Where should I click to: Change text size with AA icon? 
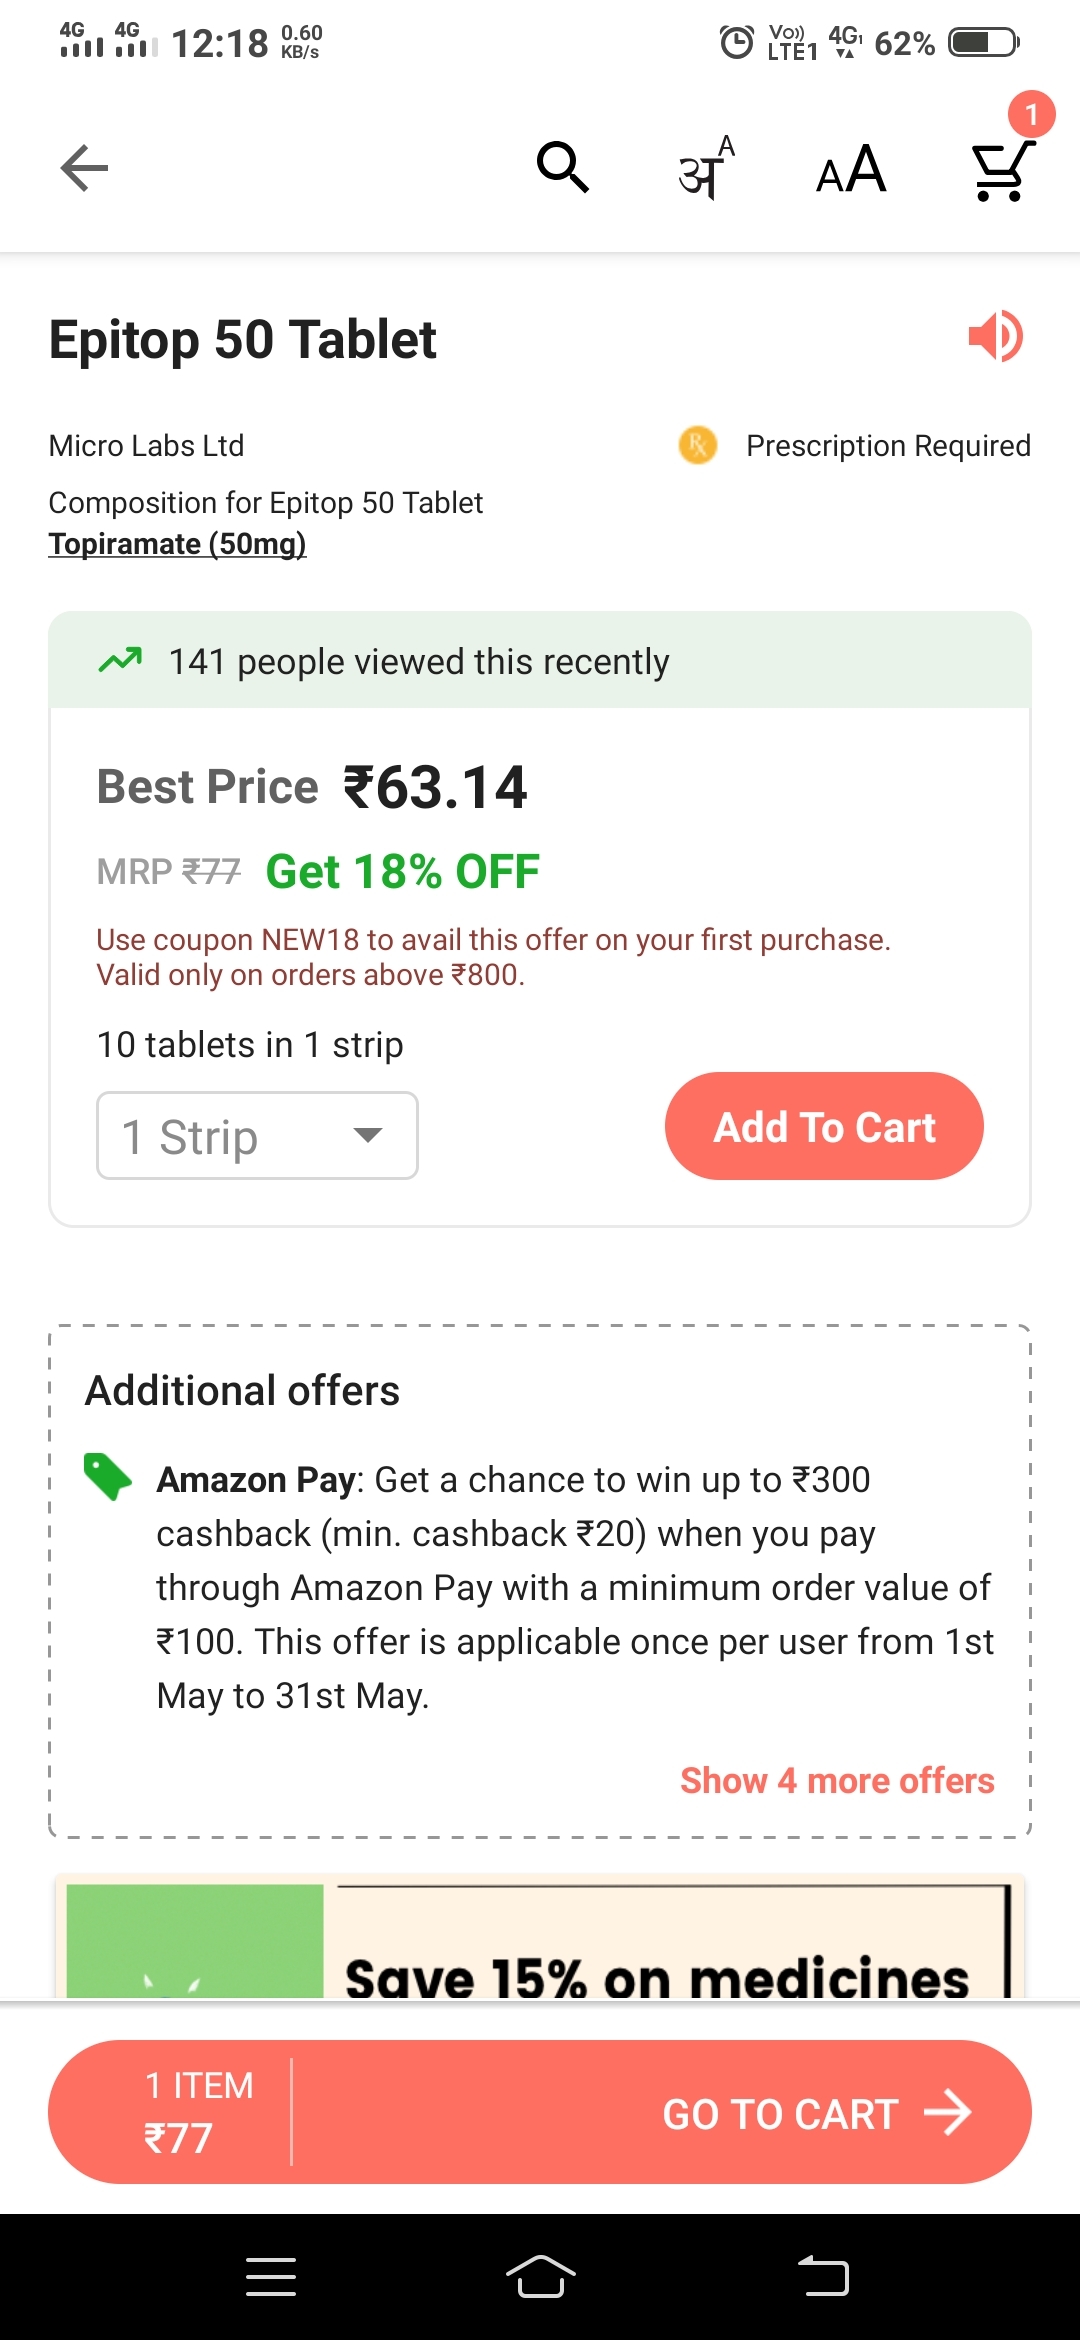click(851, 169)
